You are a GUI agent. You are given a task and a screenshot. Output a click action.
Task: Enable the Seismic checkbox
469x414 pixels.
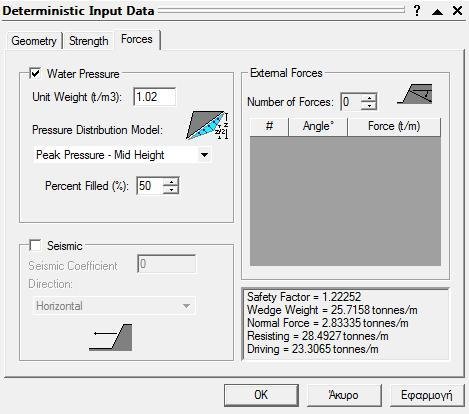[x=35, y=245]
